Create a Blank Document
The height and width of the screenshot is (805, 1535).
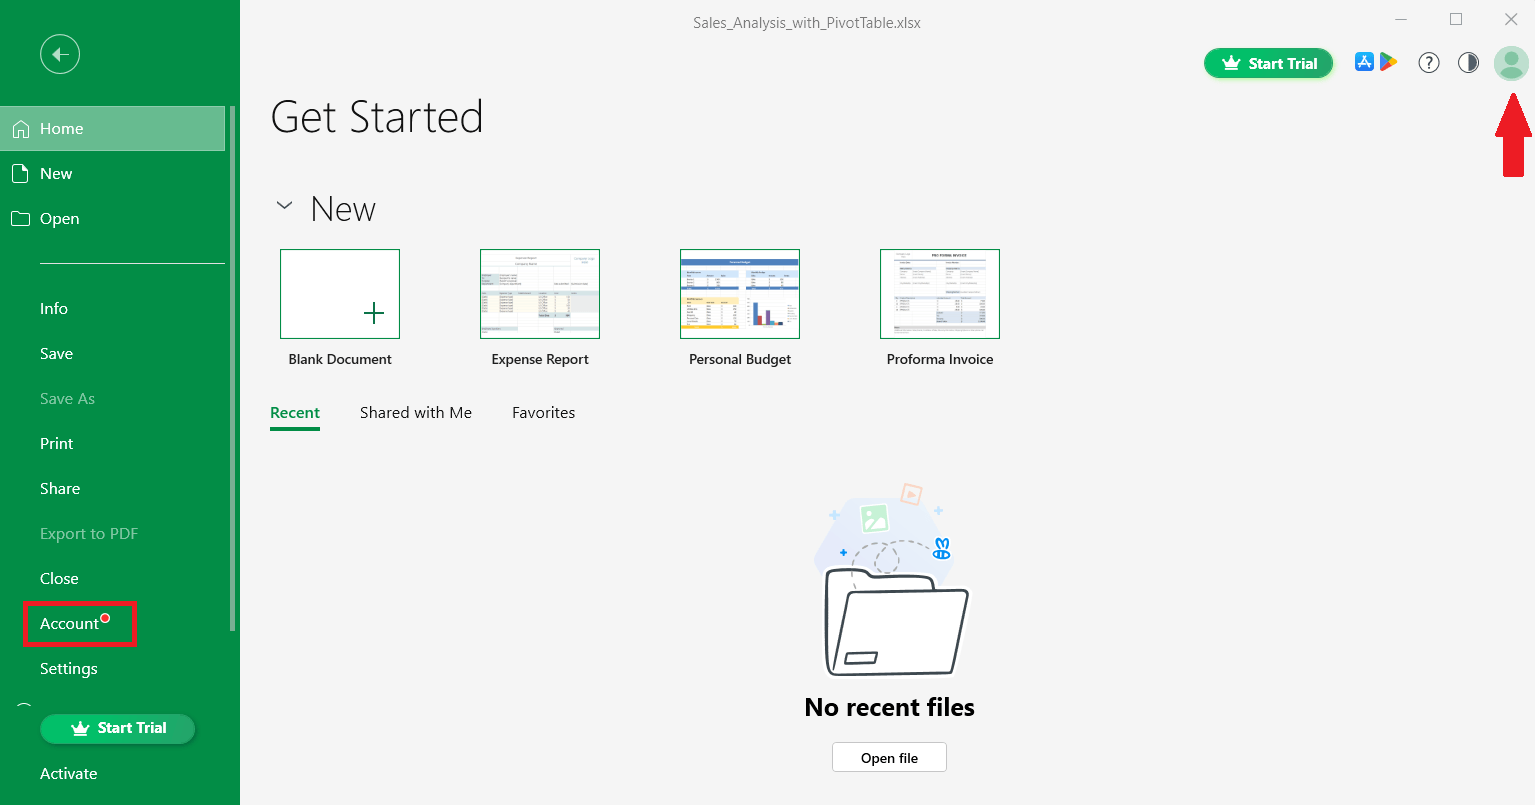340,294
